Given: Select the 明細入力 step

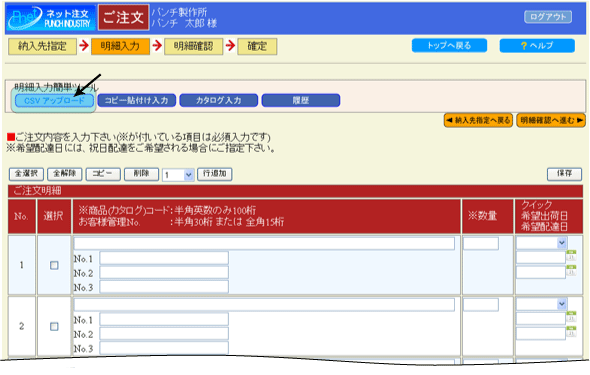Looking at the screenshot, I should click(120, 46).
